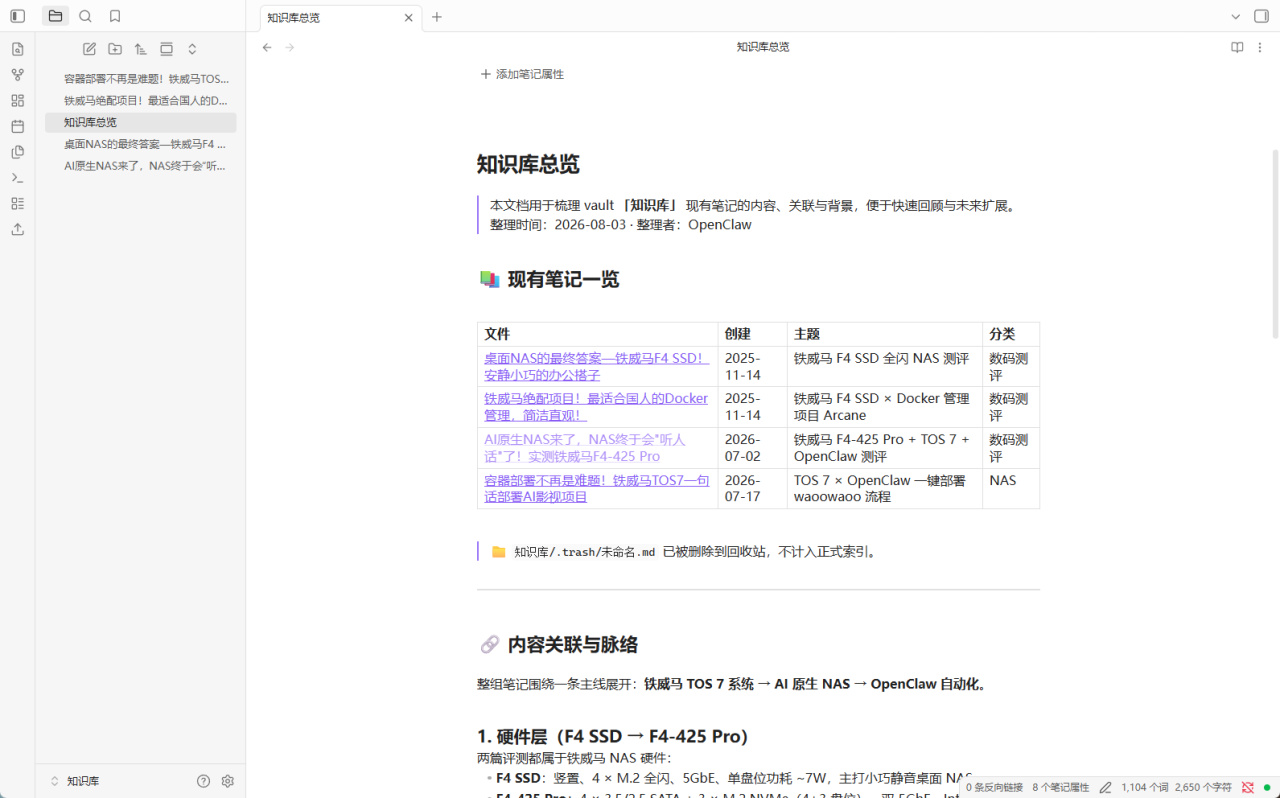Open note AI原生NAS来了 in file list
The width and height of the screenshot is (1280, 798).
click(141, 166)
